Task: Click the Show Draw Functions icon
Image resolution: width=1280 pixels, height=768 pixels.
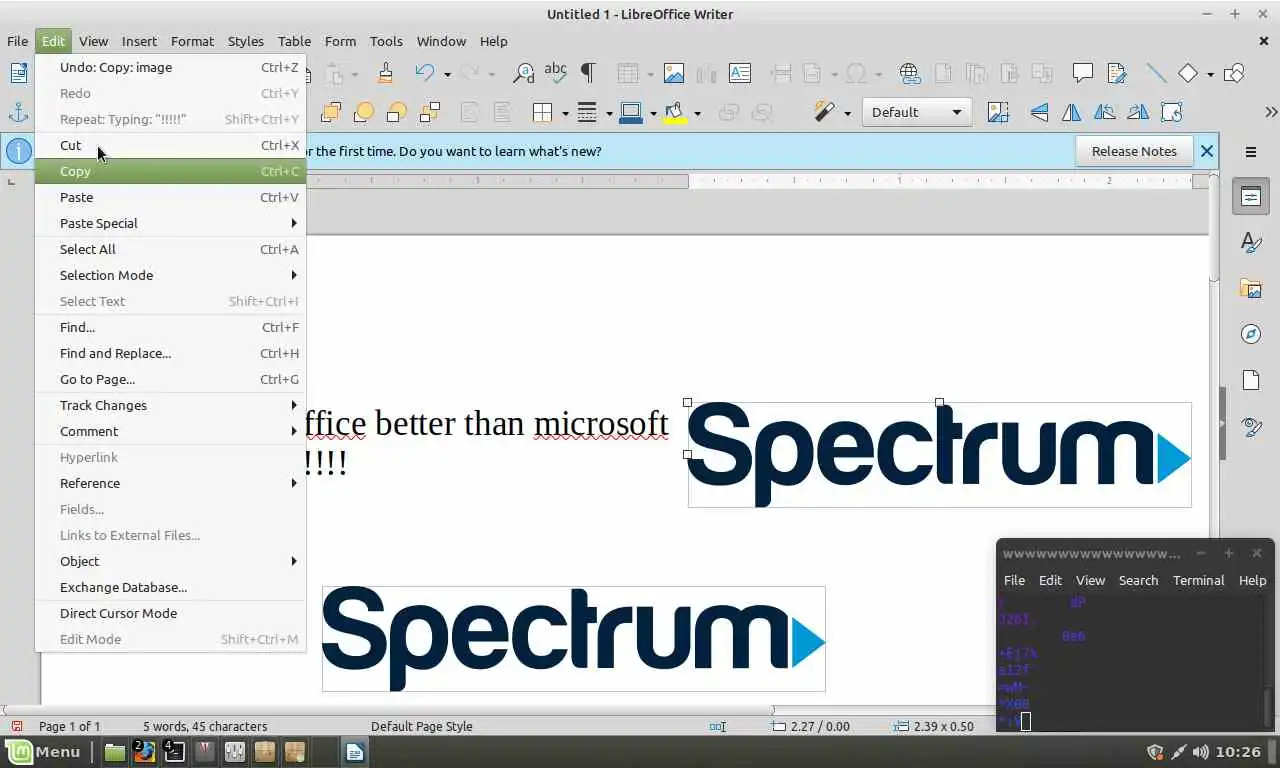Action: 1235,73
